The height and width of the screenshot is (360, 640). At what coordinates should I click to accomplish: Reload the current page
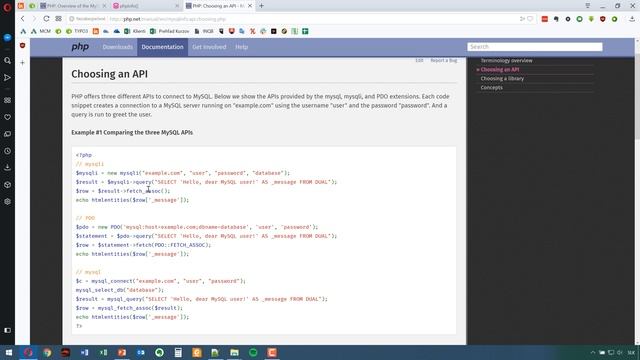46,19
